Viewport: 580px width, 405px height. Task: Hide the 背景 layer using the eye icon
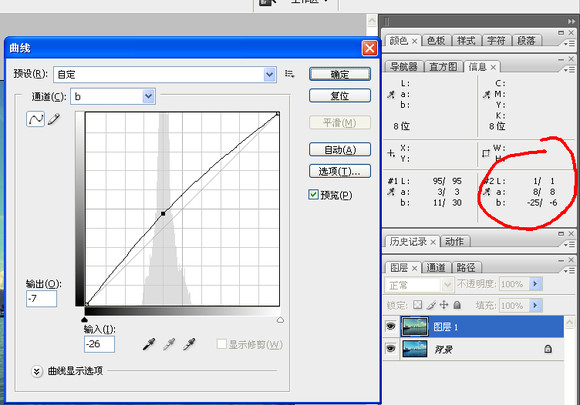(391, 348)
